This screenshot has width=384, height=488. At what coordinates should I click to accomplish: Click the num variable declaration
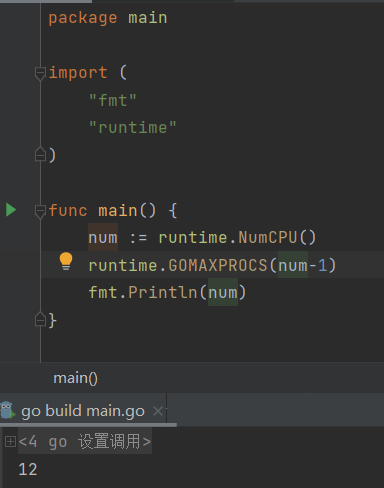tap(103, 238)
